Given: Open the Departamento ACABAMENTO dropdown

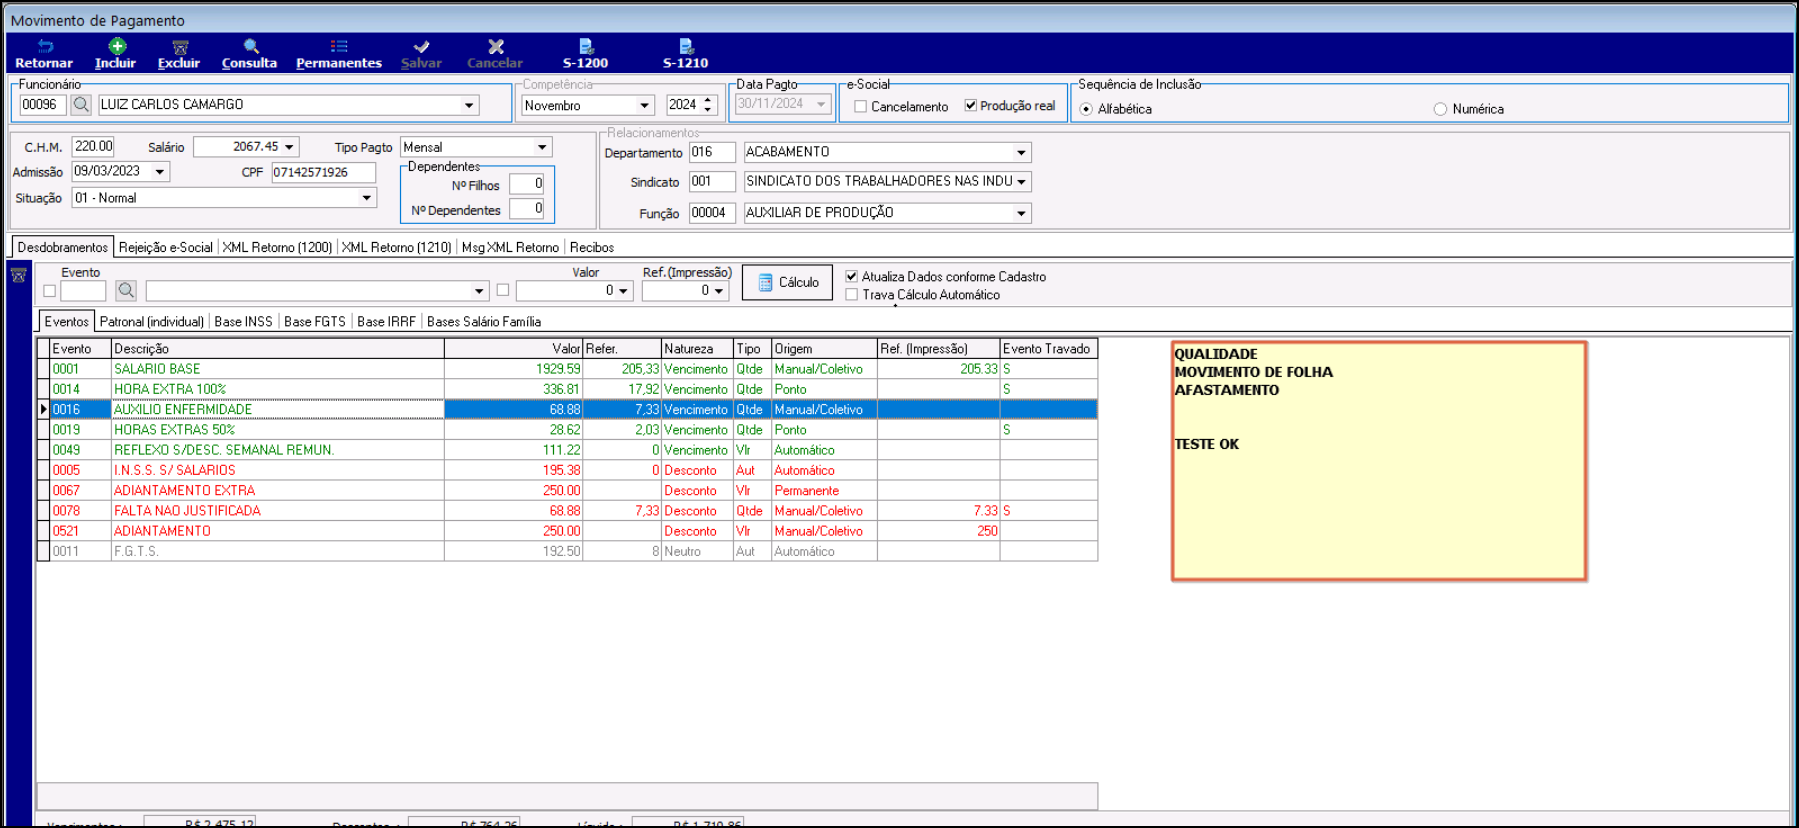Looking at the screenshot, I should [1021, 152].
